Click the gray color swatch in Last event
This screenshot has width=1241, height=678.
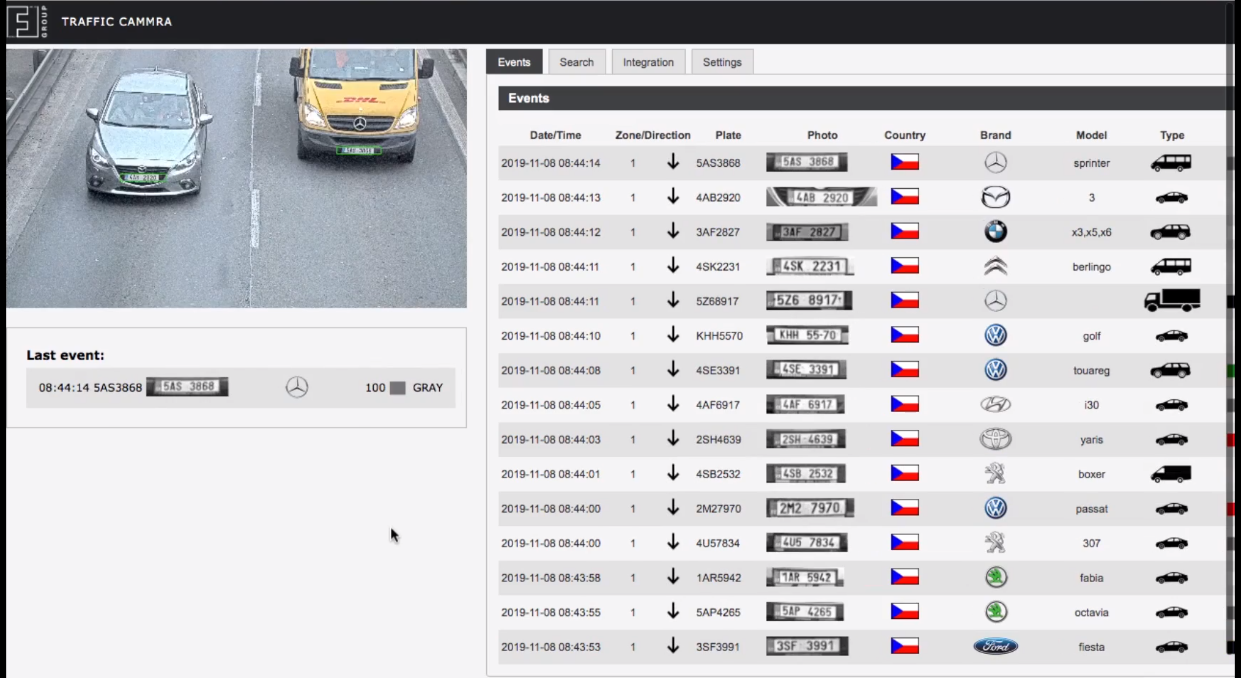point(397,388)
